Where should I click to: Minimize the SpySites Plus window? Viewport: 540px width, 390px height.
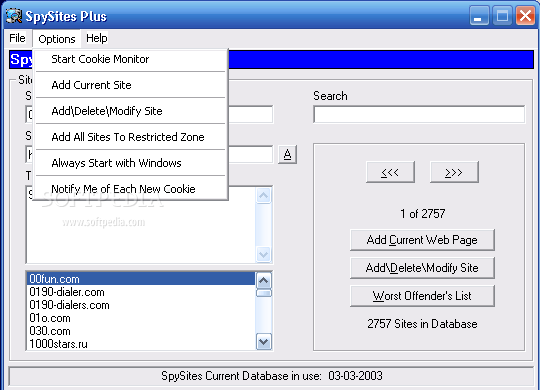click(x=479, y=16)
